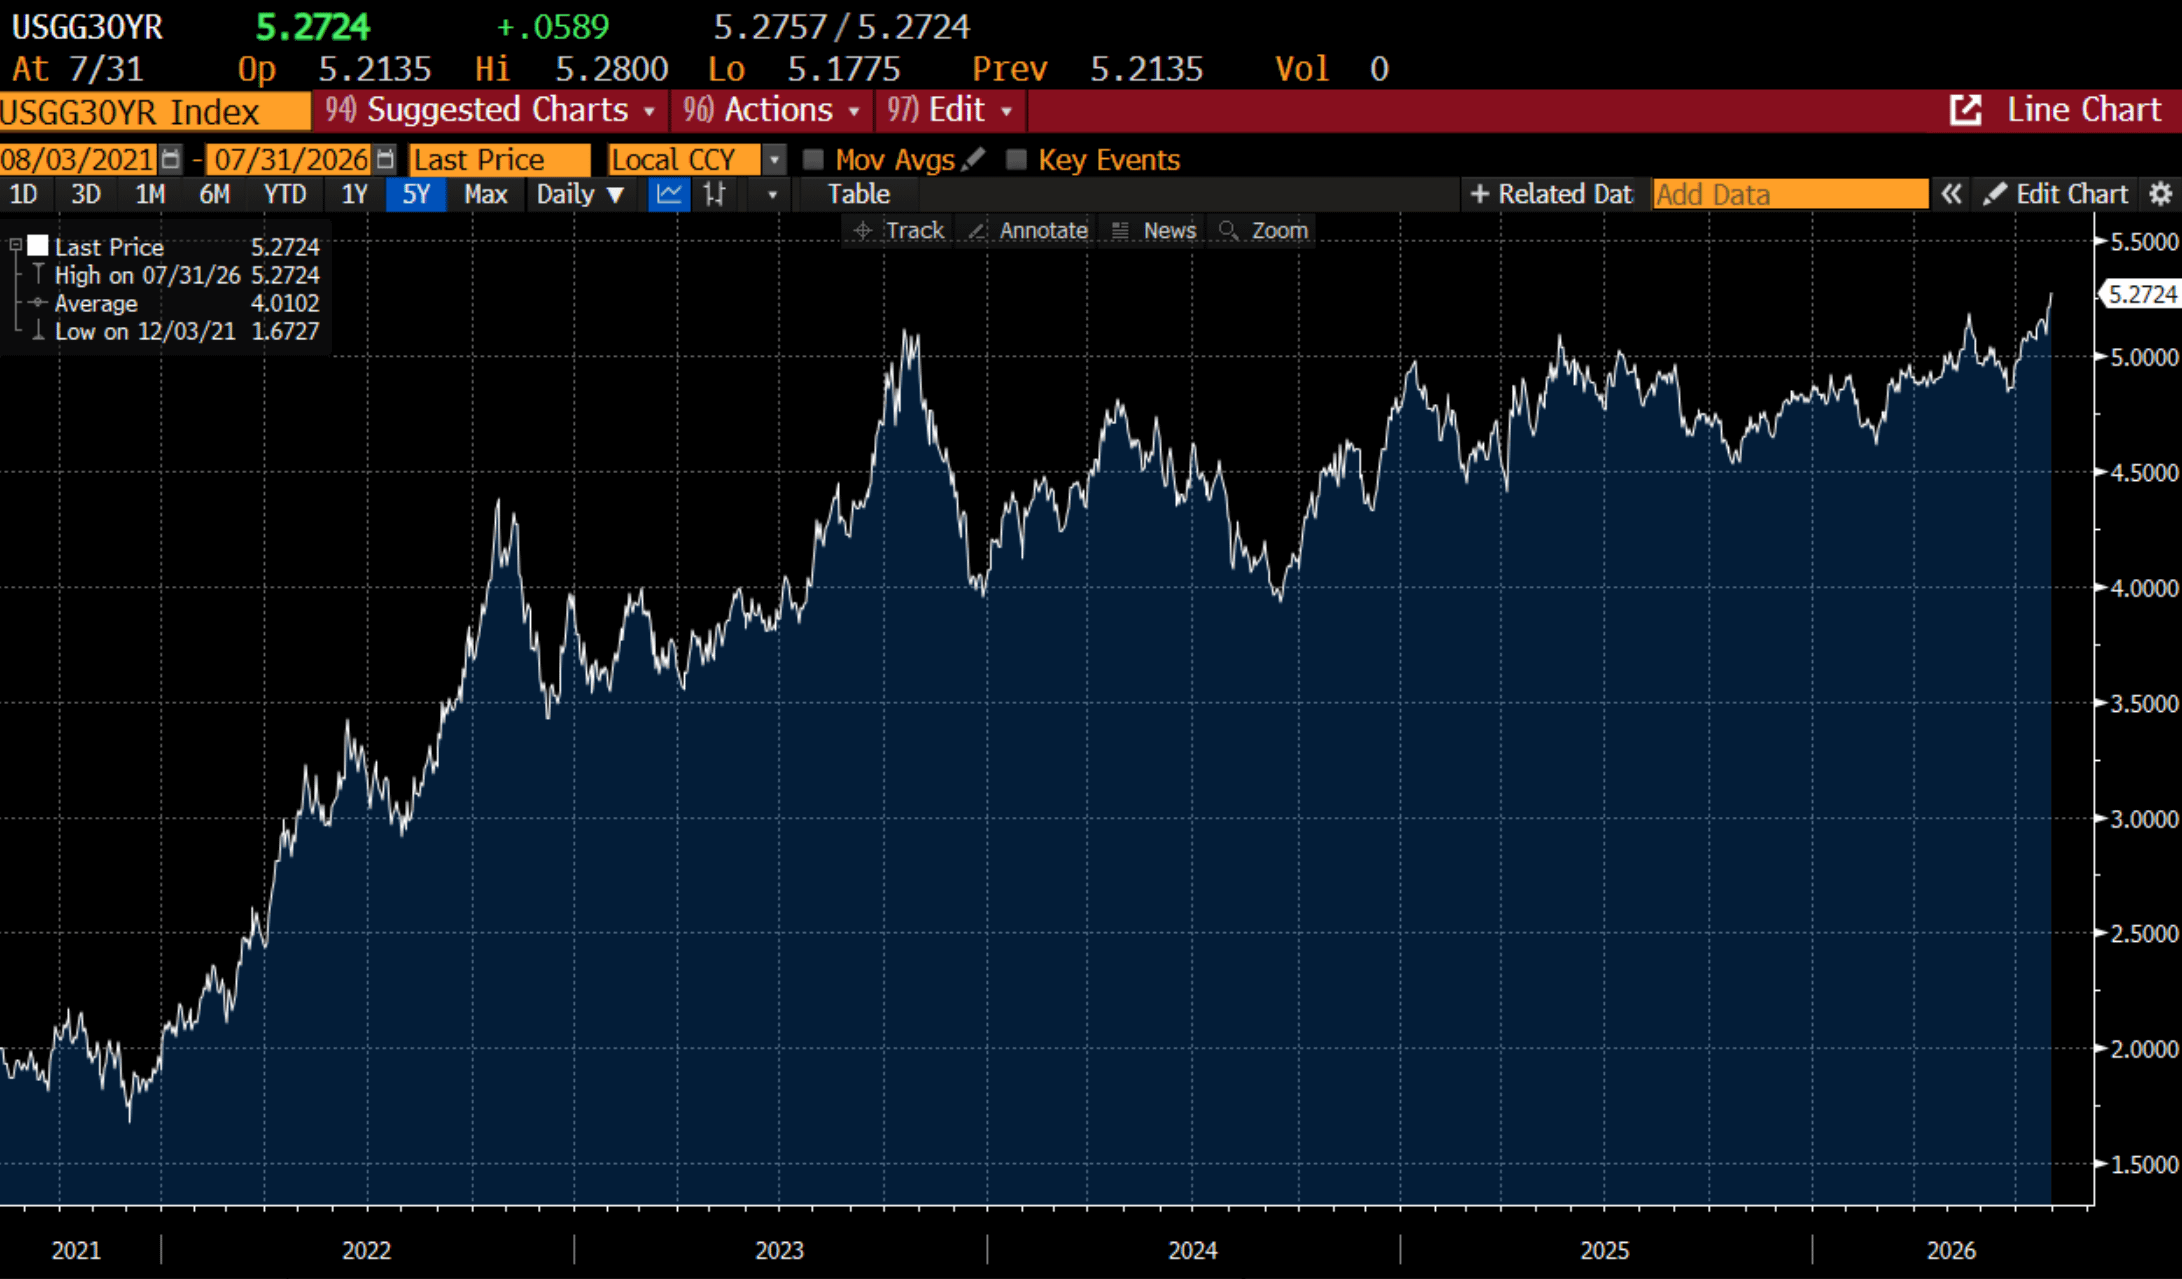Click the USGG30YR Index security field

[x=155, y=111]
